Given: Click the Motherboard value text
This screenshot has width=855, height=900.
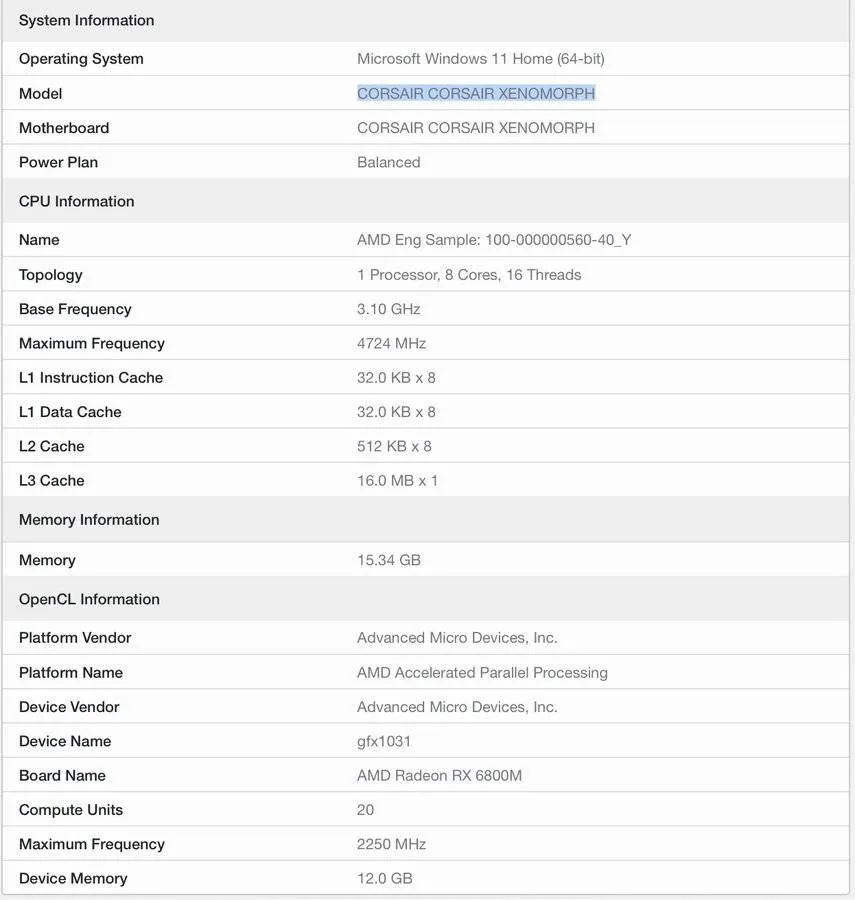Looking at the screenshot, I should (476, 127).
